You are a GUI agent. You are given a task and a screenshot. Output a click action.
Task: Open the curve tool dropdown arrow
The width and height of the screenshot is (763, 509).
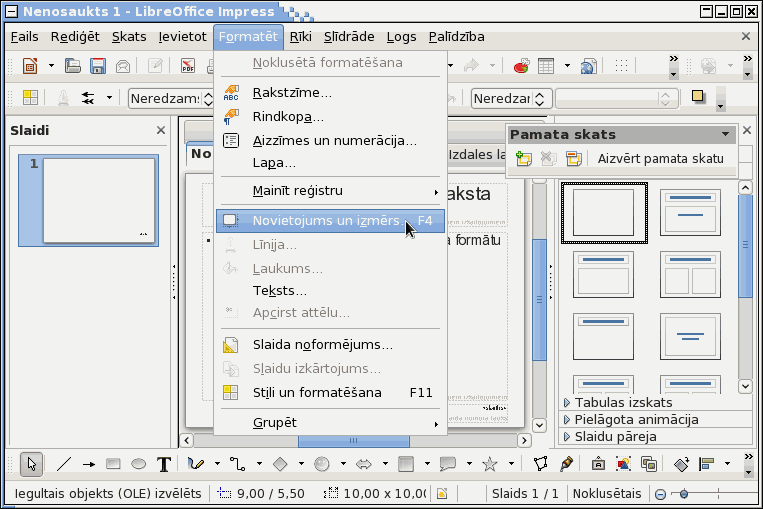(217, 464)
